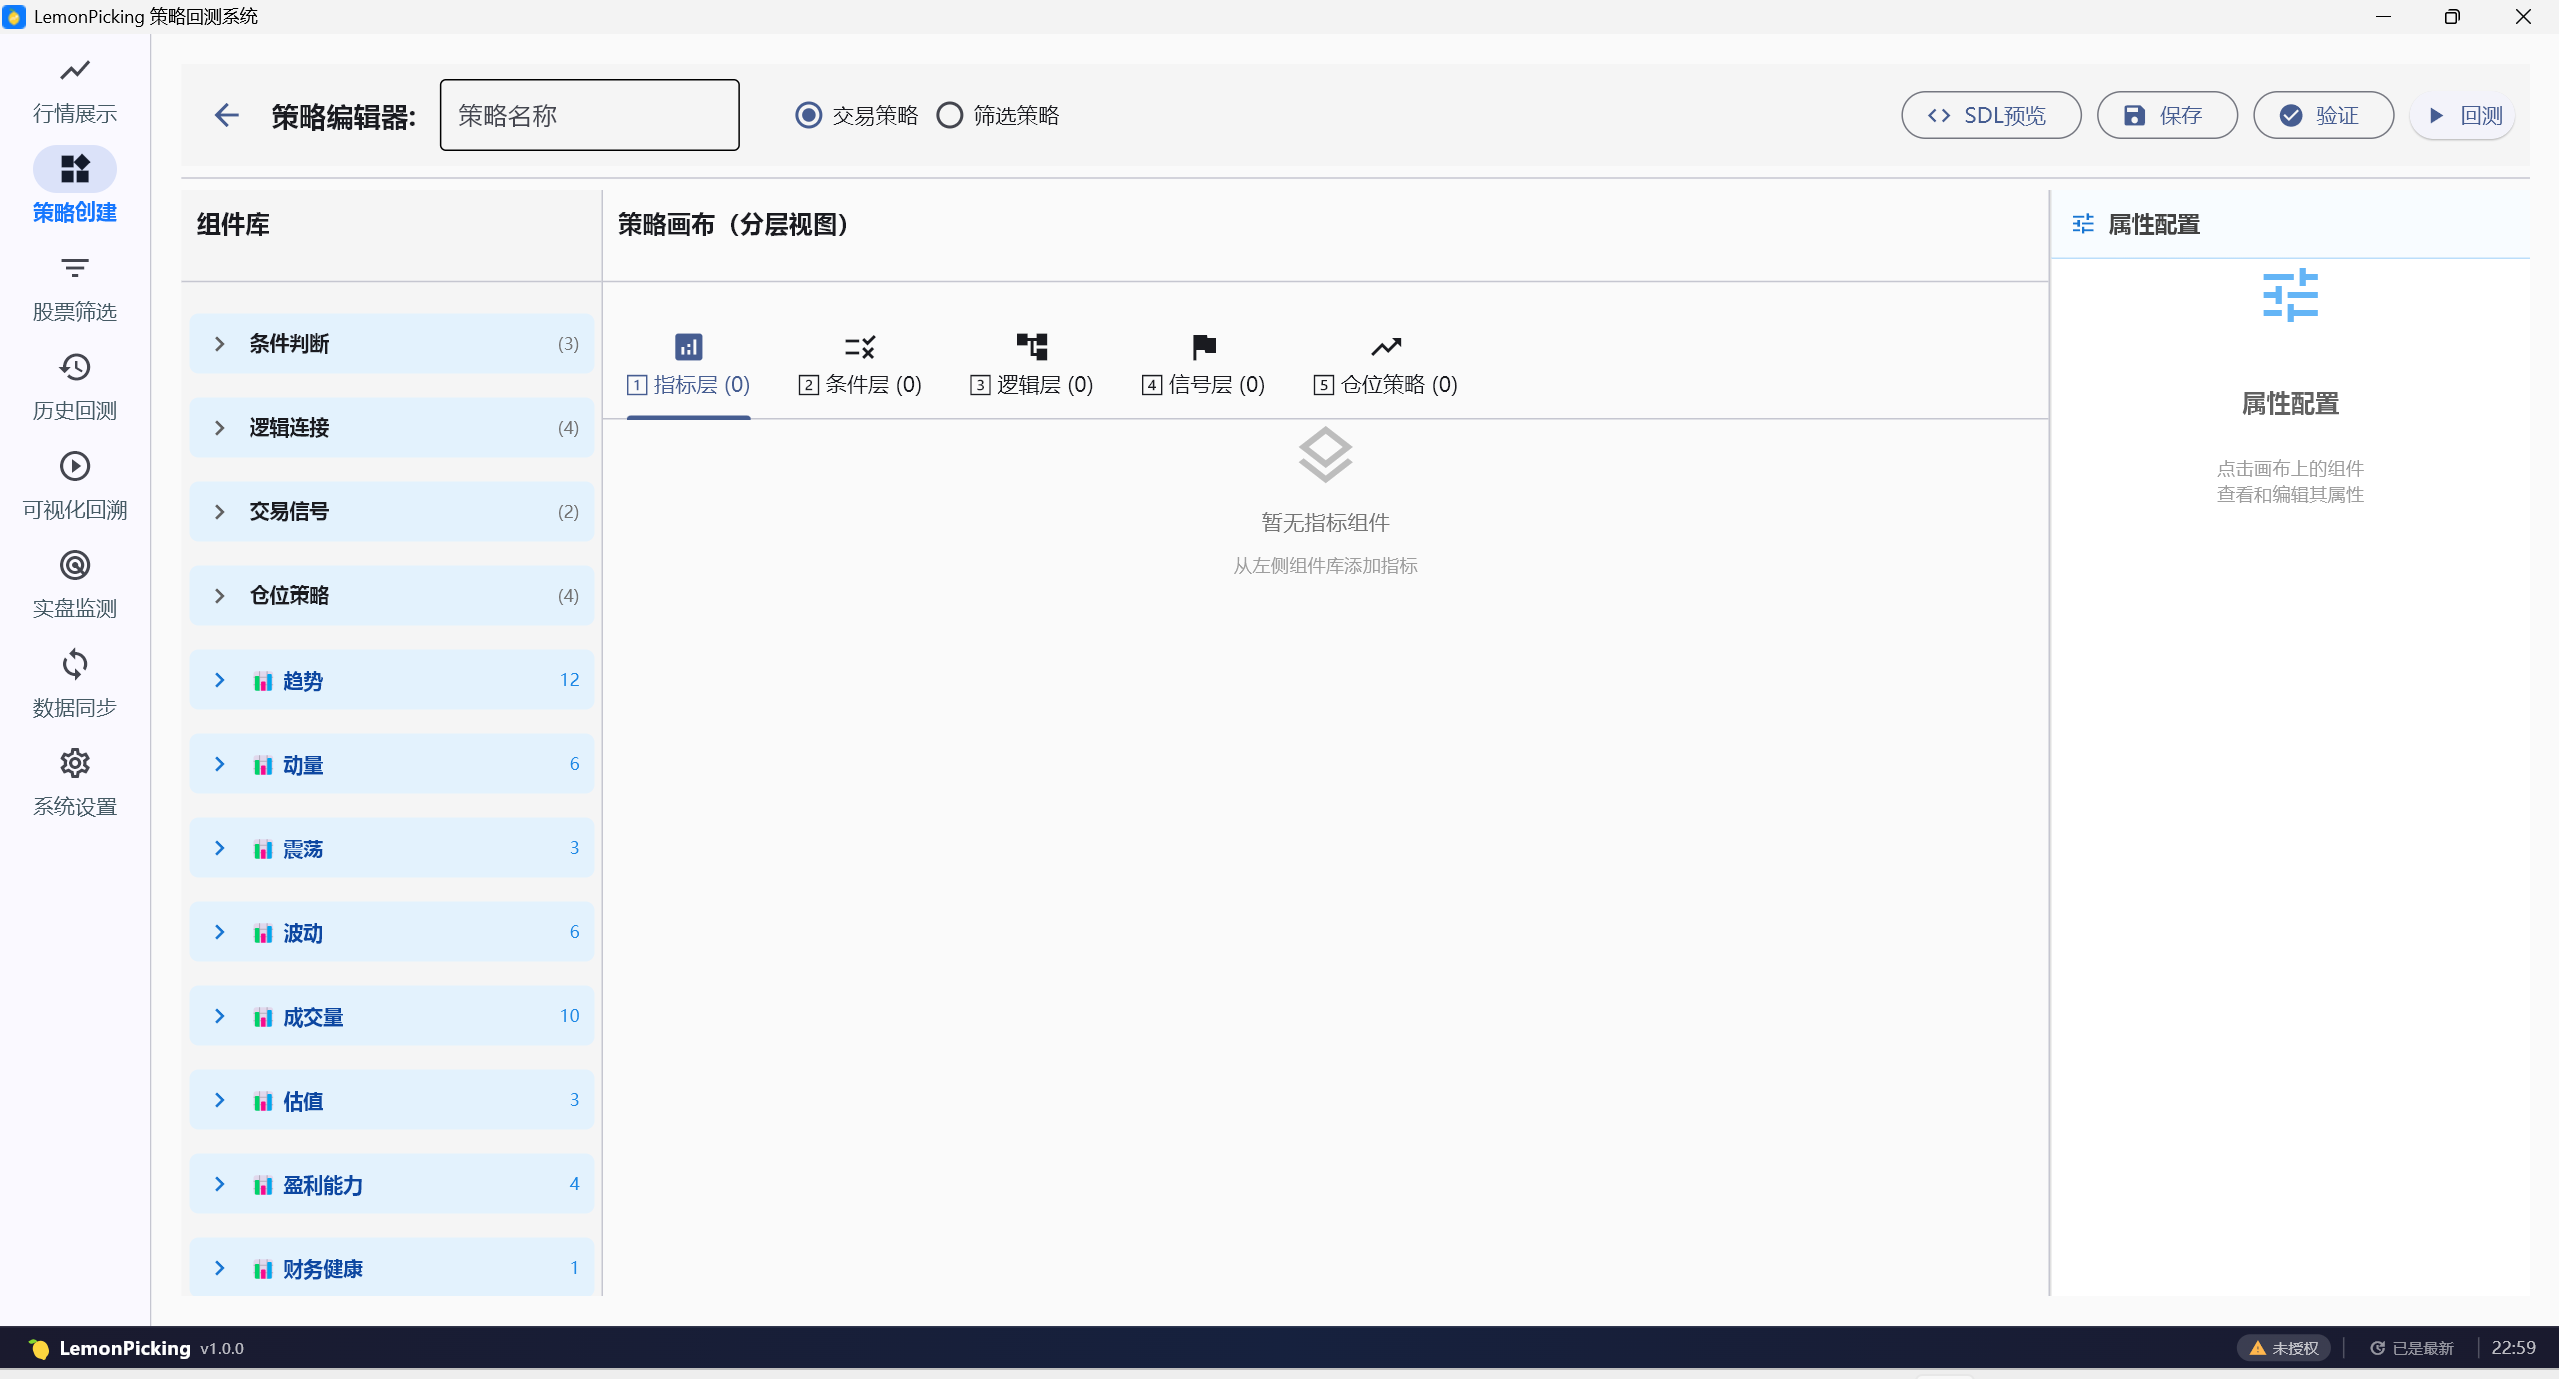Click the 验证 button
The width and height of the screenshot is (2559, 1379).
2322,116
